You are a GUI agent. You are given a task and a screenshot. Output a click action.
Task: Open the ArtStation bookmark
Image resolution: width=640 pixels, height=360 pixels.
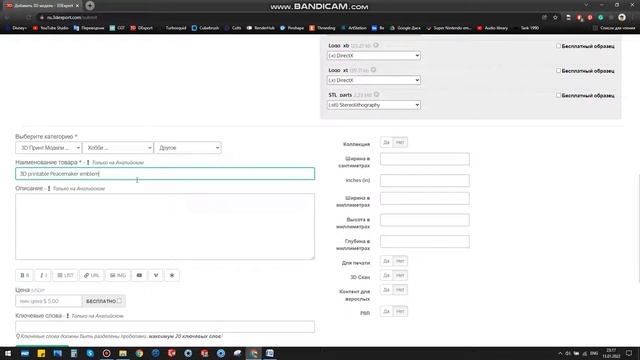tap(354, 28)
